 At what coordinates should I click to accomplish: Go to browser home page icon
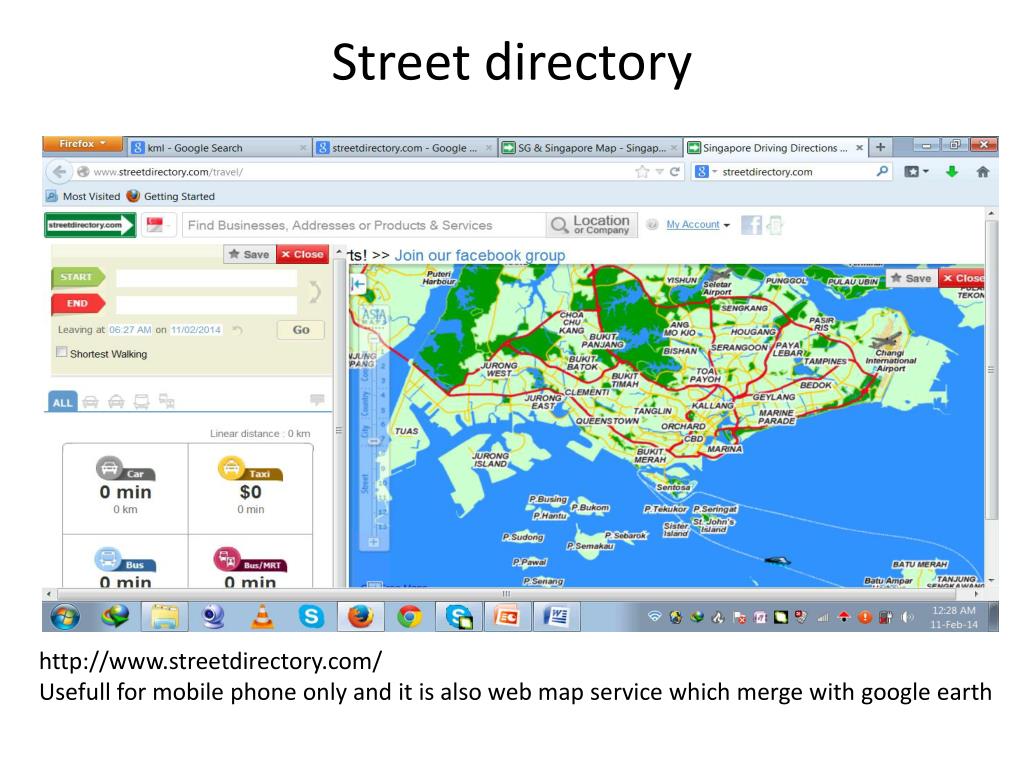click(x=982, y=172)
